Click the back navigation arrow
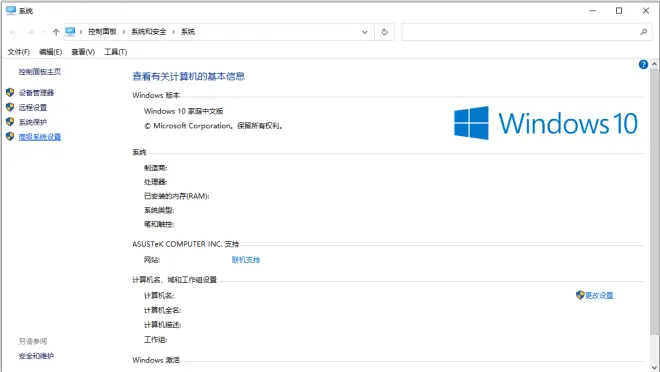This screenshot has width=660, height=372. (13, 32)
